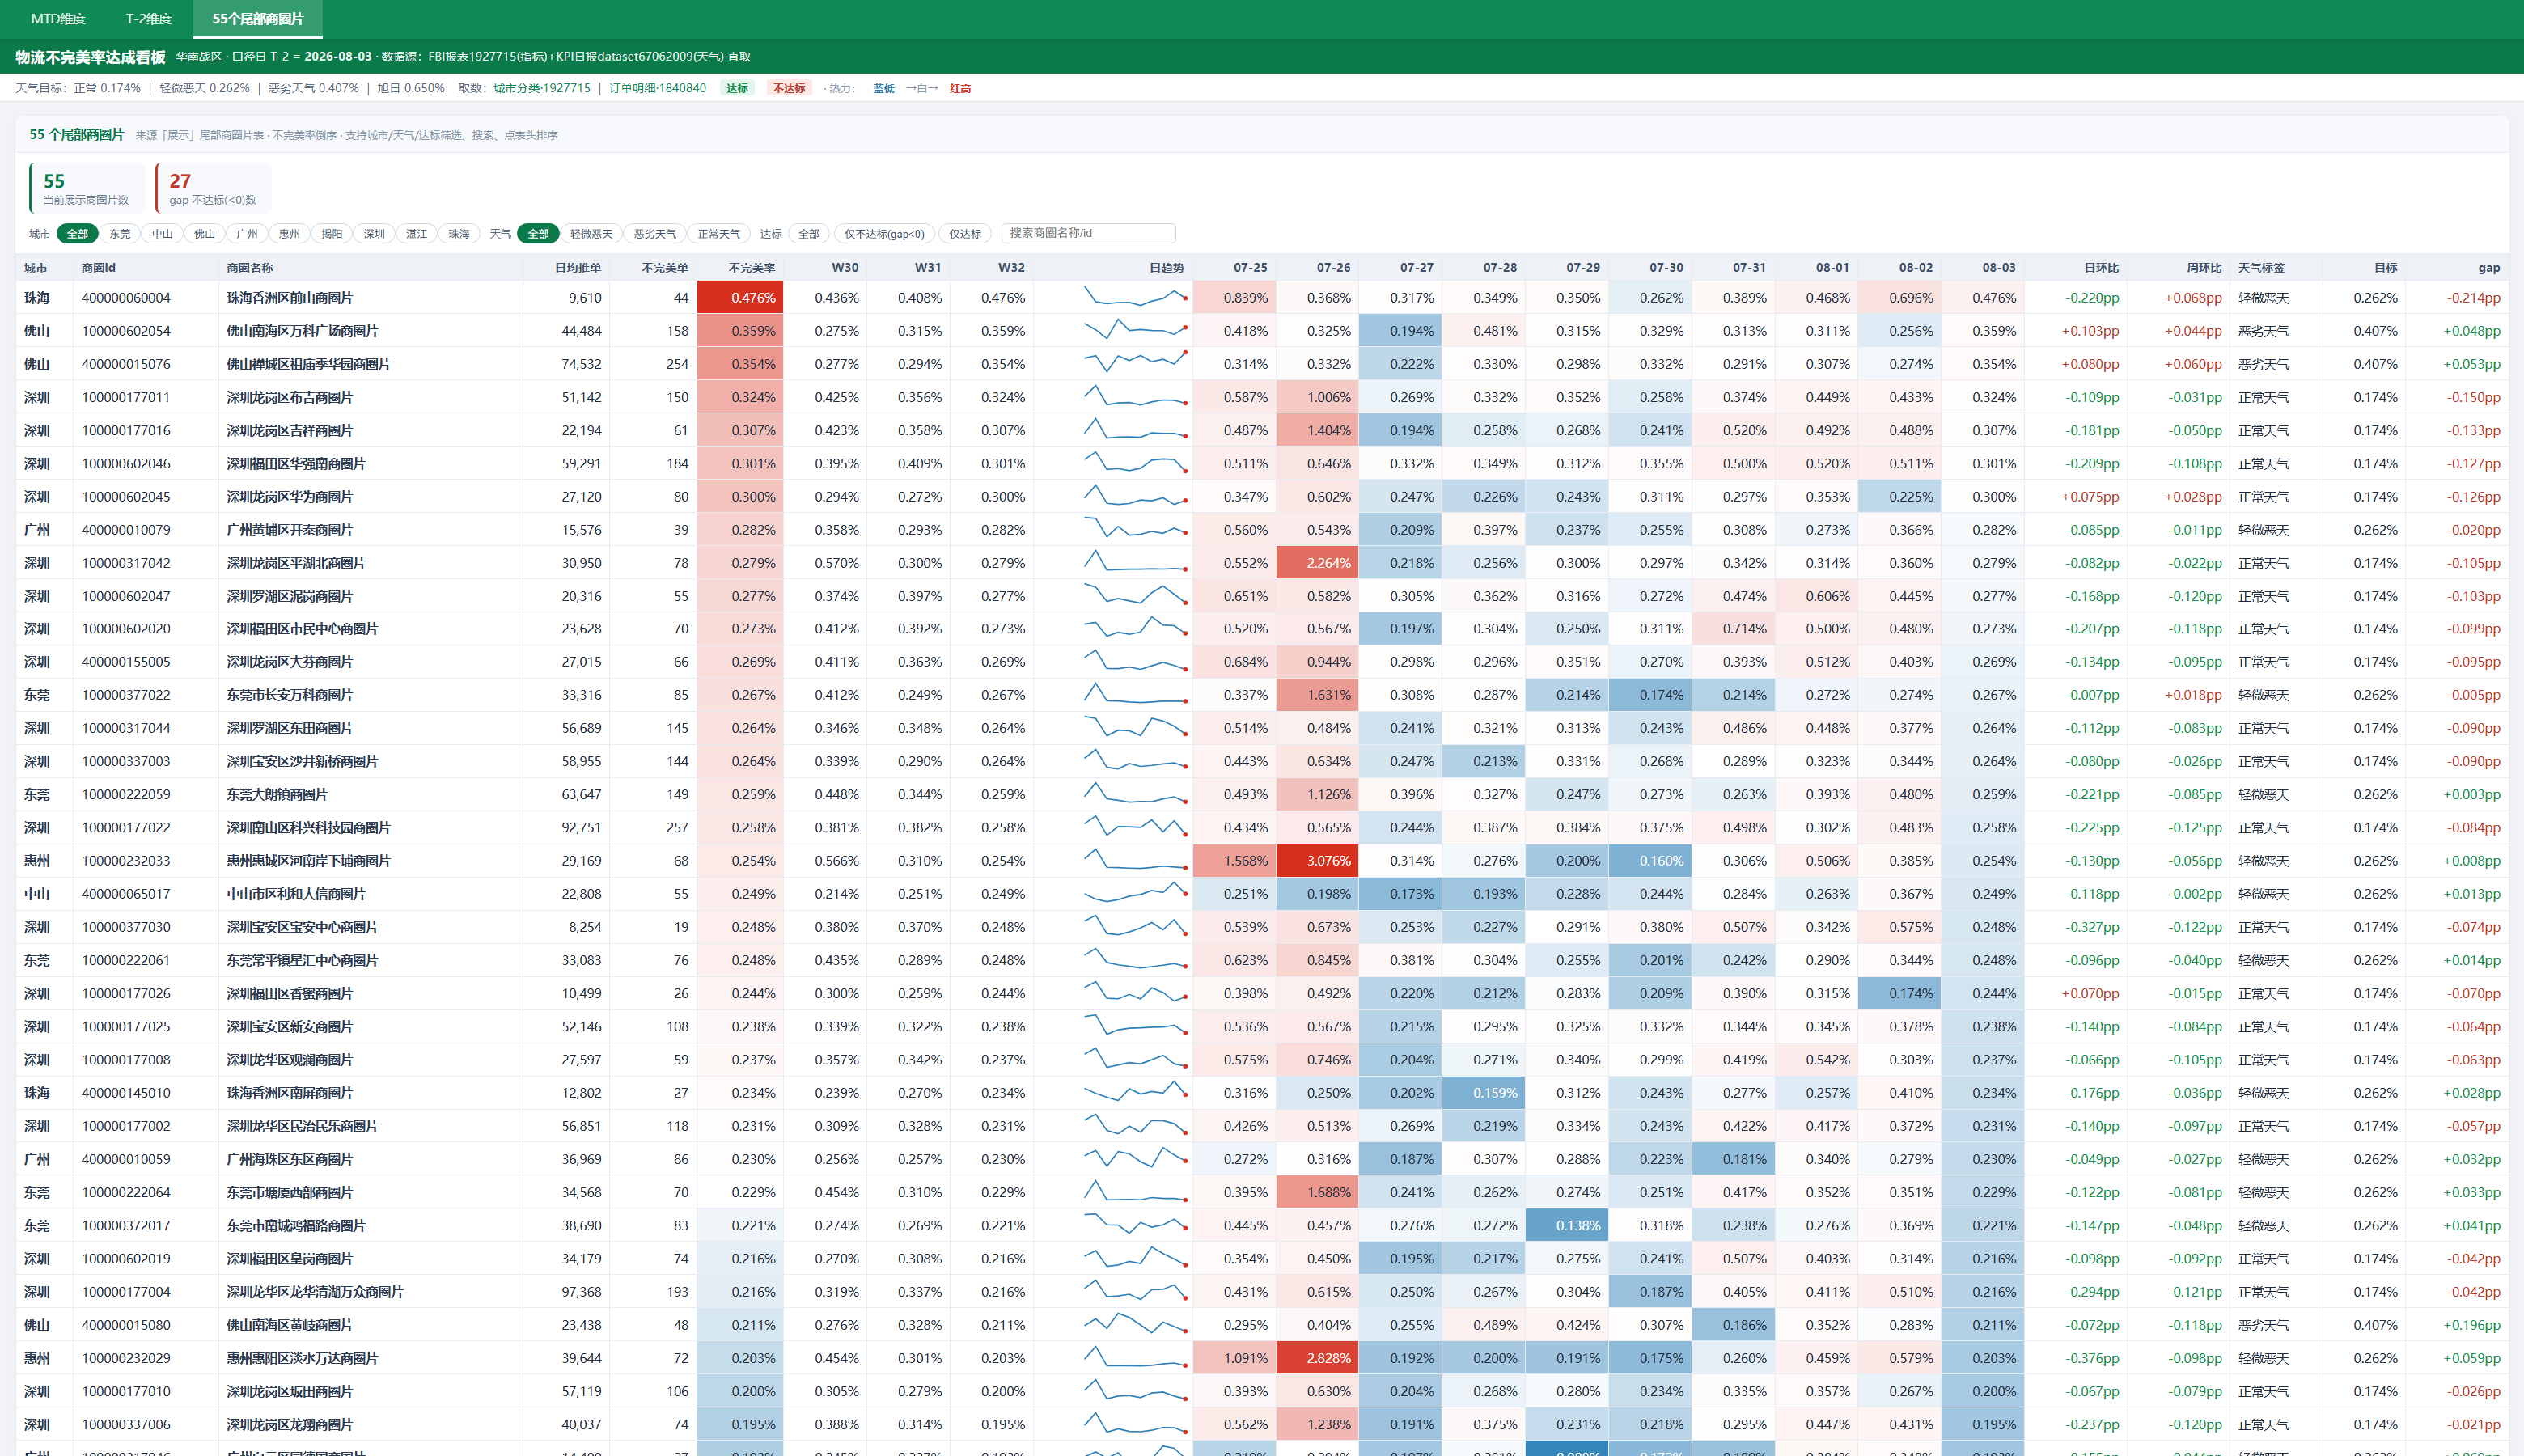Viewport: 2524px width, 1456px height.
Task: Click the 27 gap 不达标 summary card
Action: click(x=213, y=188)
